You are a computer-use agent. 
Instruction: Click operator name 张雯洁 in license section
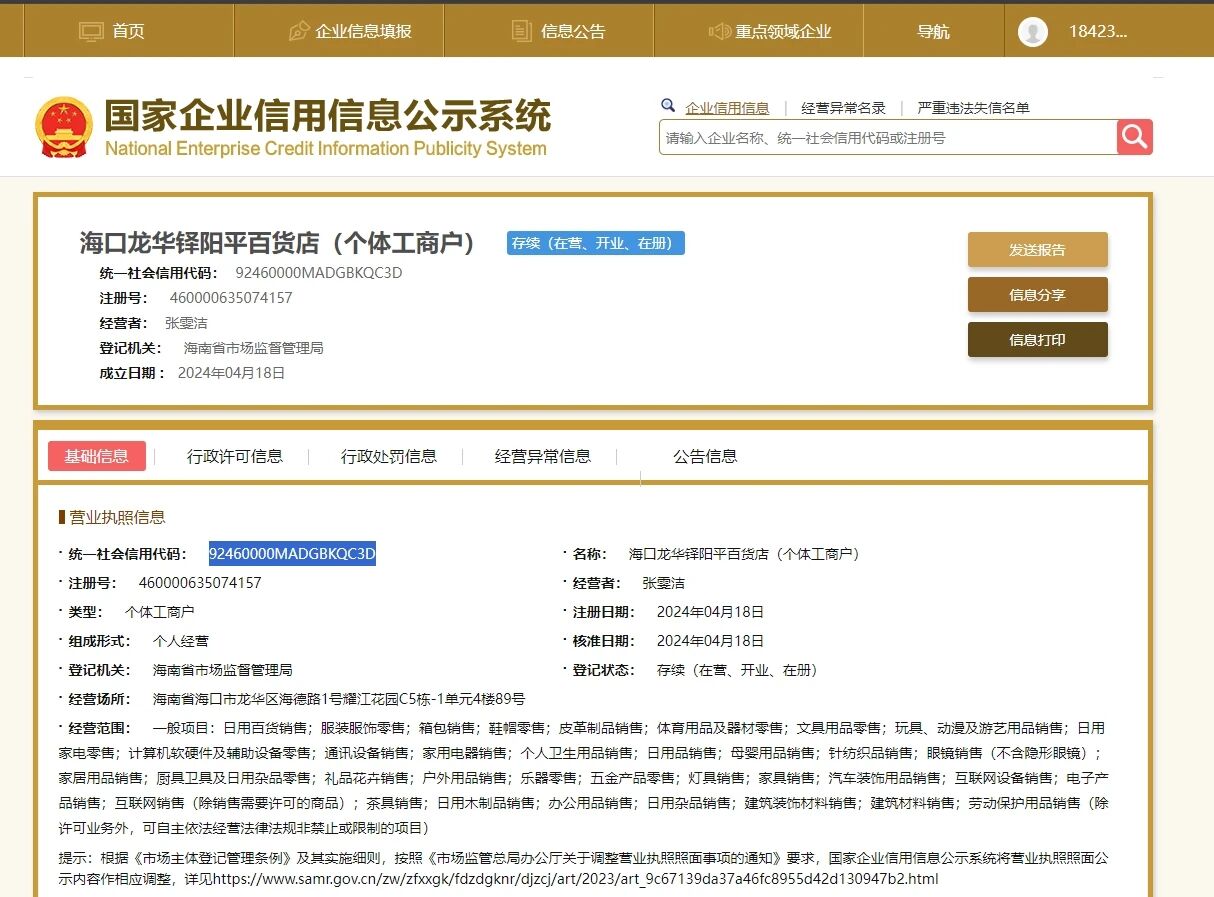[x=663, y=582]
